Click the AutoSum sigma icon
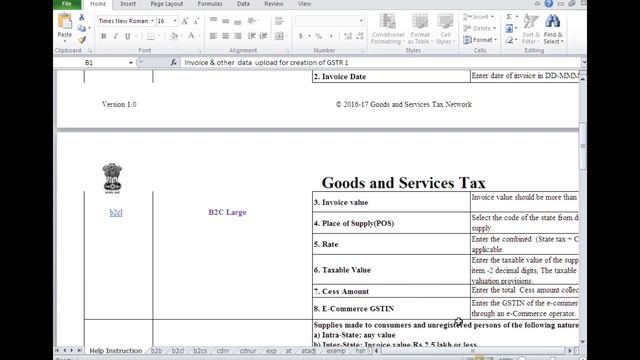 pos(509,17)
